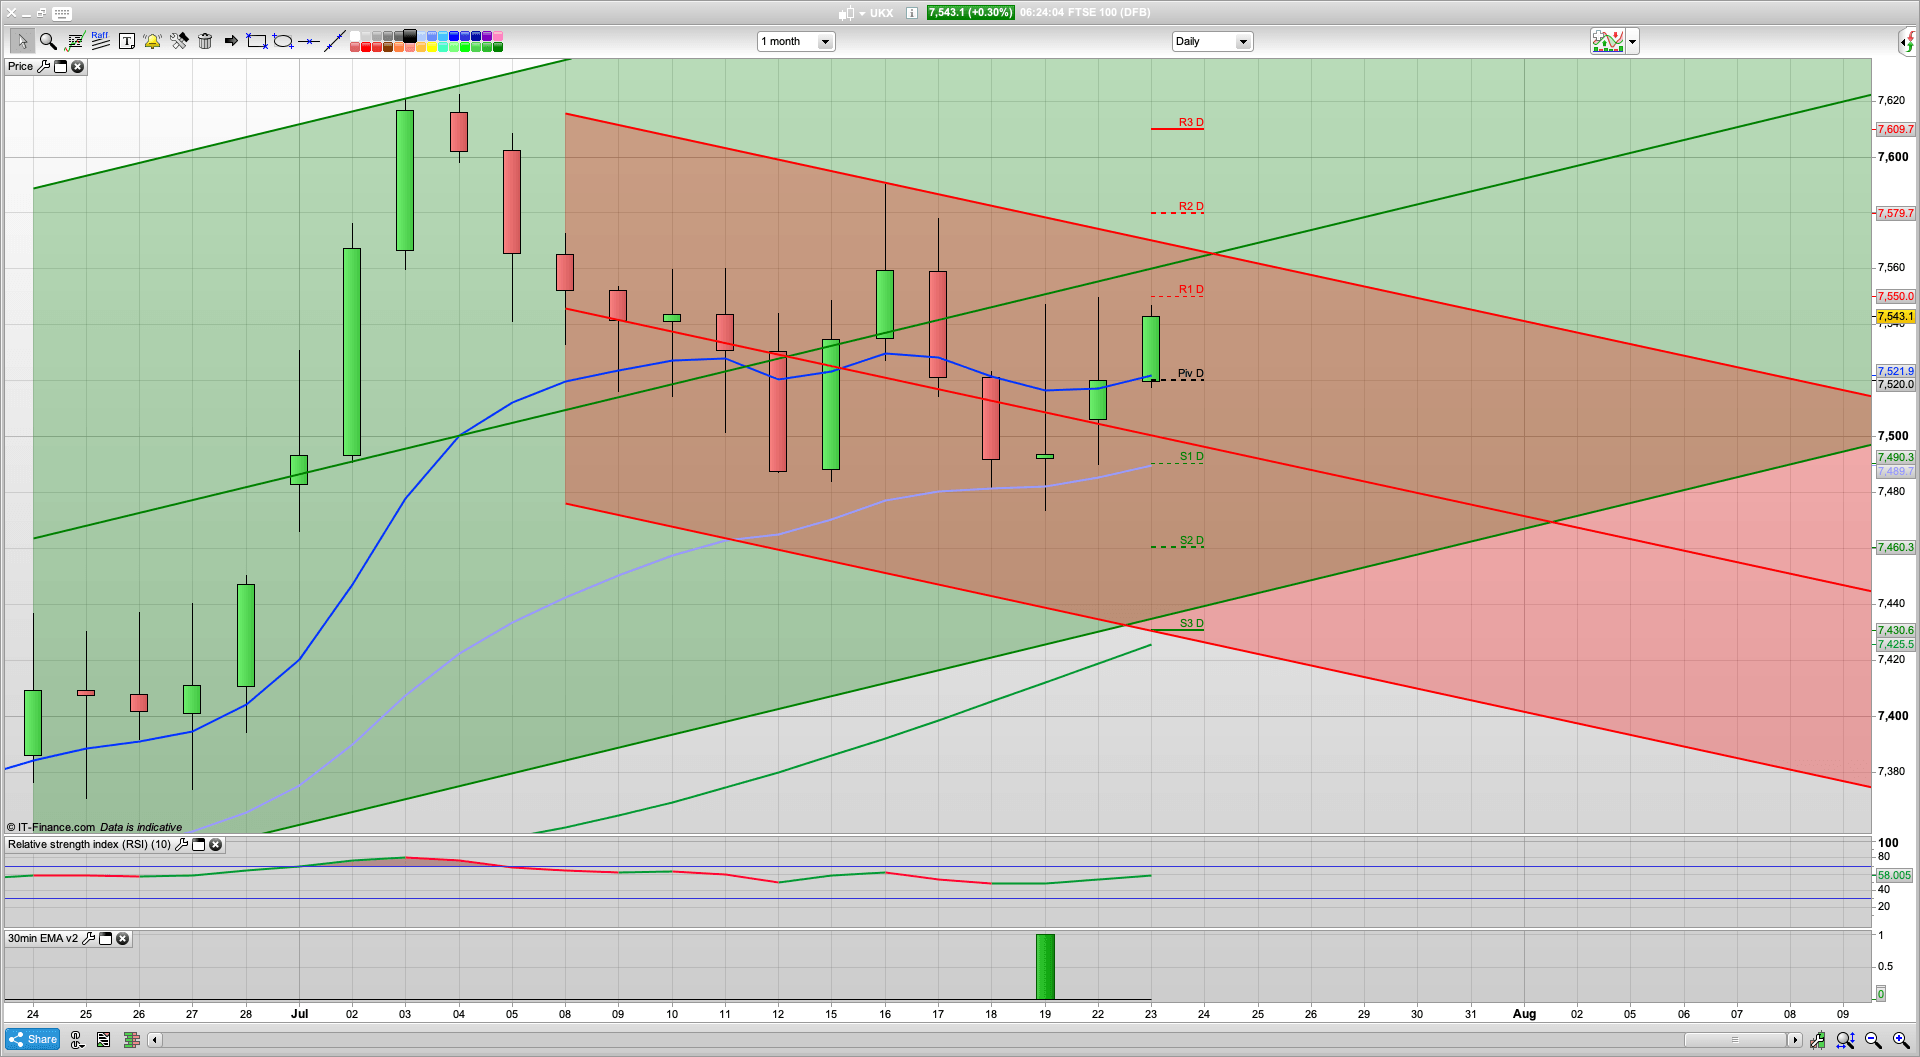Open 30min EMA v2 wrench settings
1920x1057 pixels.
88,938
